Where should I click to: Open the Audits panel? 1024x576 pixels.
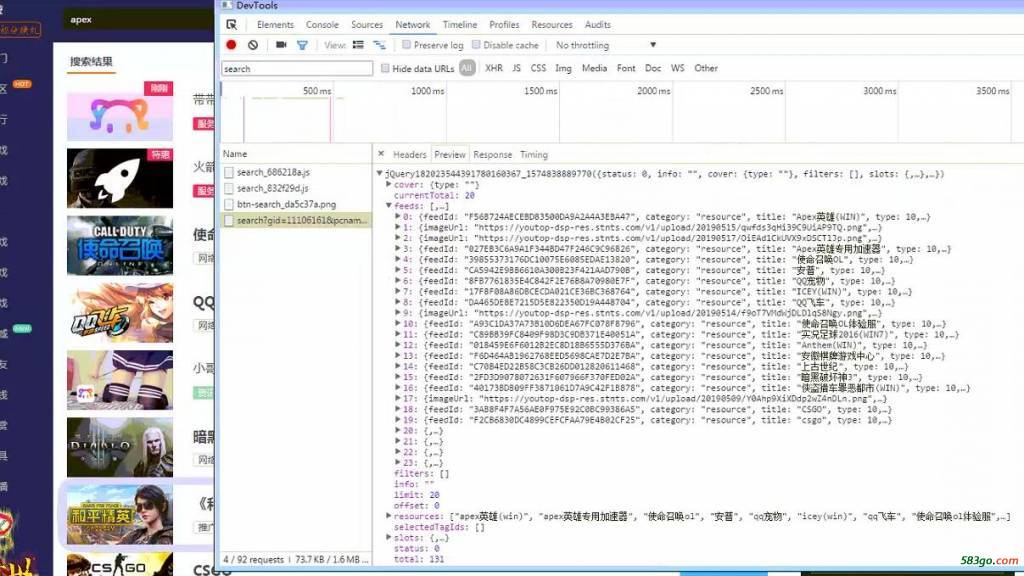(x=598, y=25)
